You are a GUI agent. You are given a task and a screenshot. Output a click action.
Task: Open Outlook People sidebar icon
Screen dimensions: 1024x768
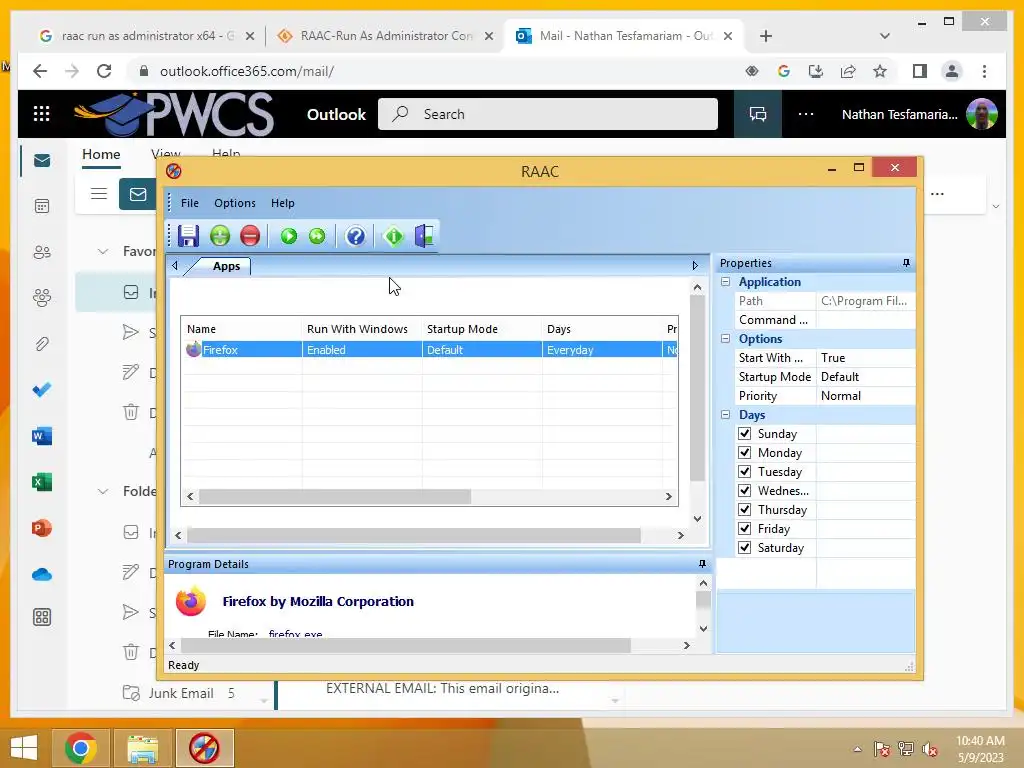click(x=42, y=252)
